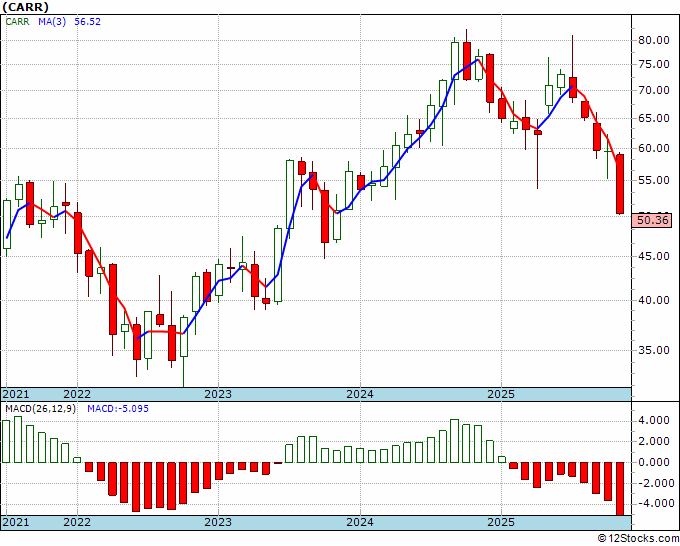
Task: Click the 40.00 price axis label
Action: click(x=654, y=300)
